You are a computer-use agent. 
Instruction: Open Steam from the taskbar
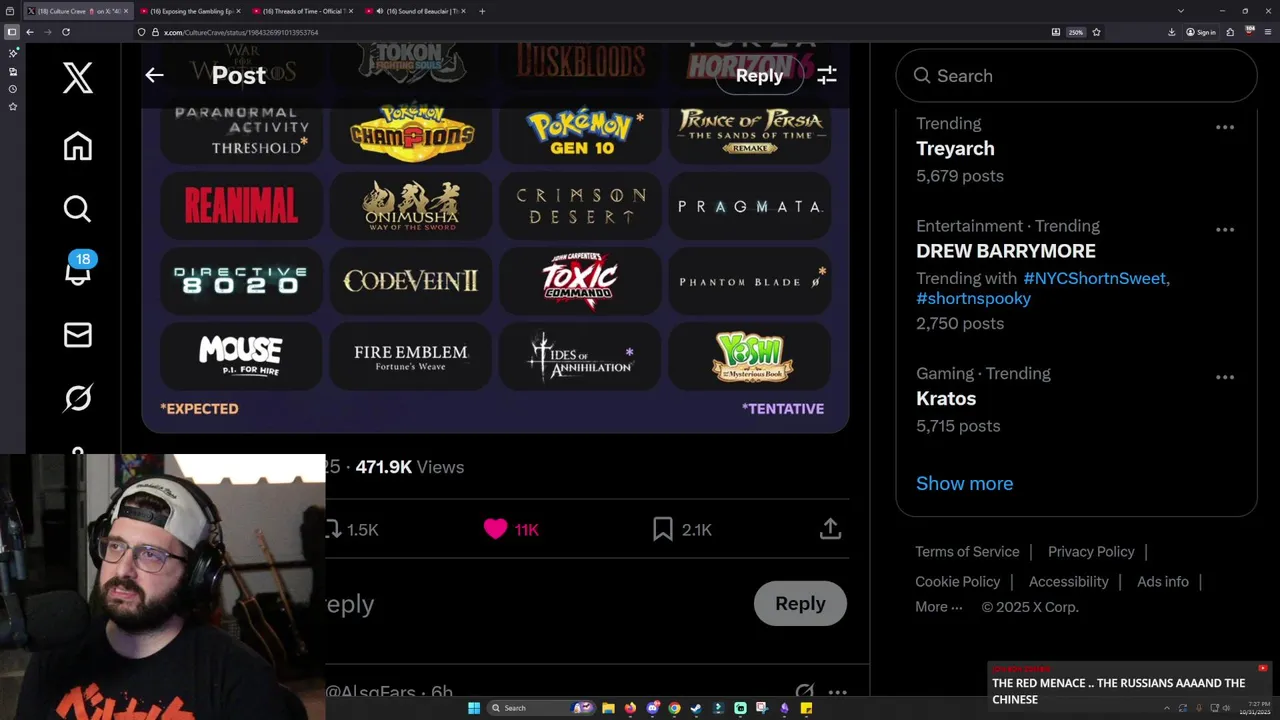tap(696, 708)
